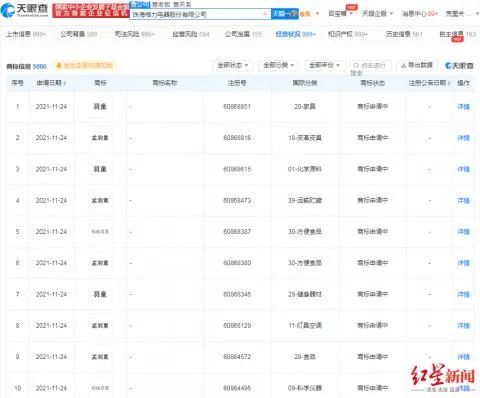Open 详情 for row 1 (20-家具)

[x=463, y=107]
